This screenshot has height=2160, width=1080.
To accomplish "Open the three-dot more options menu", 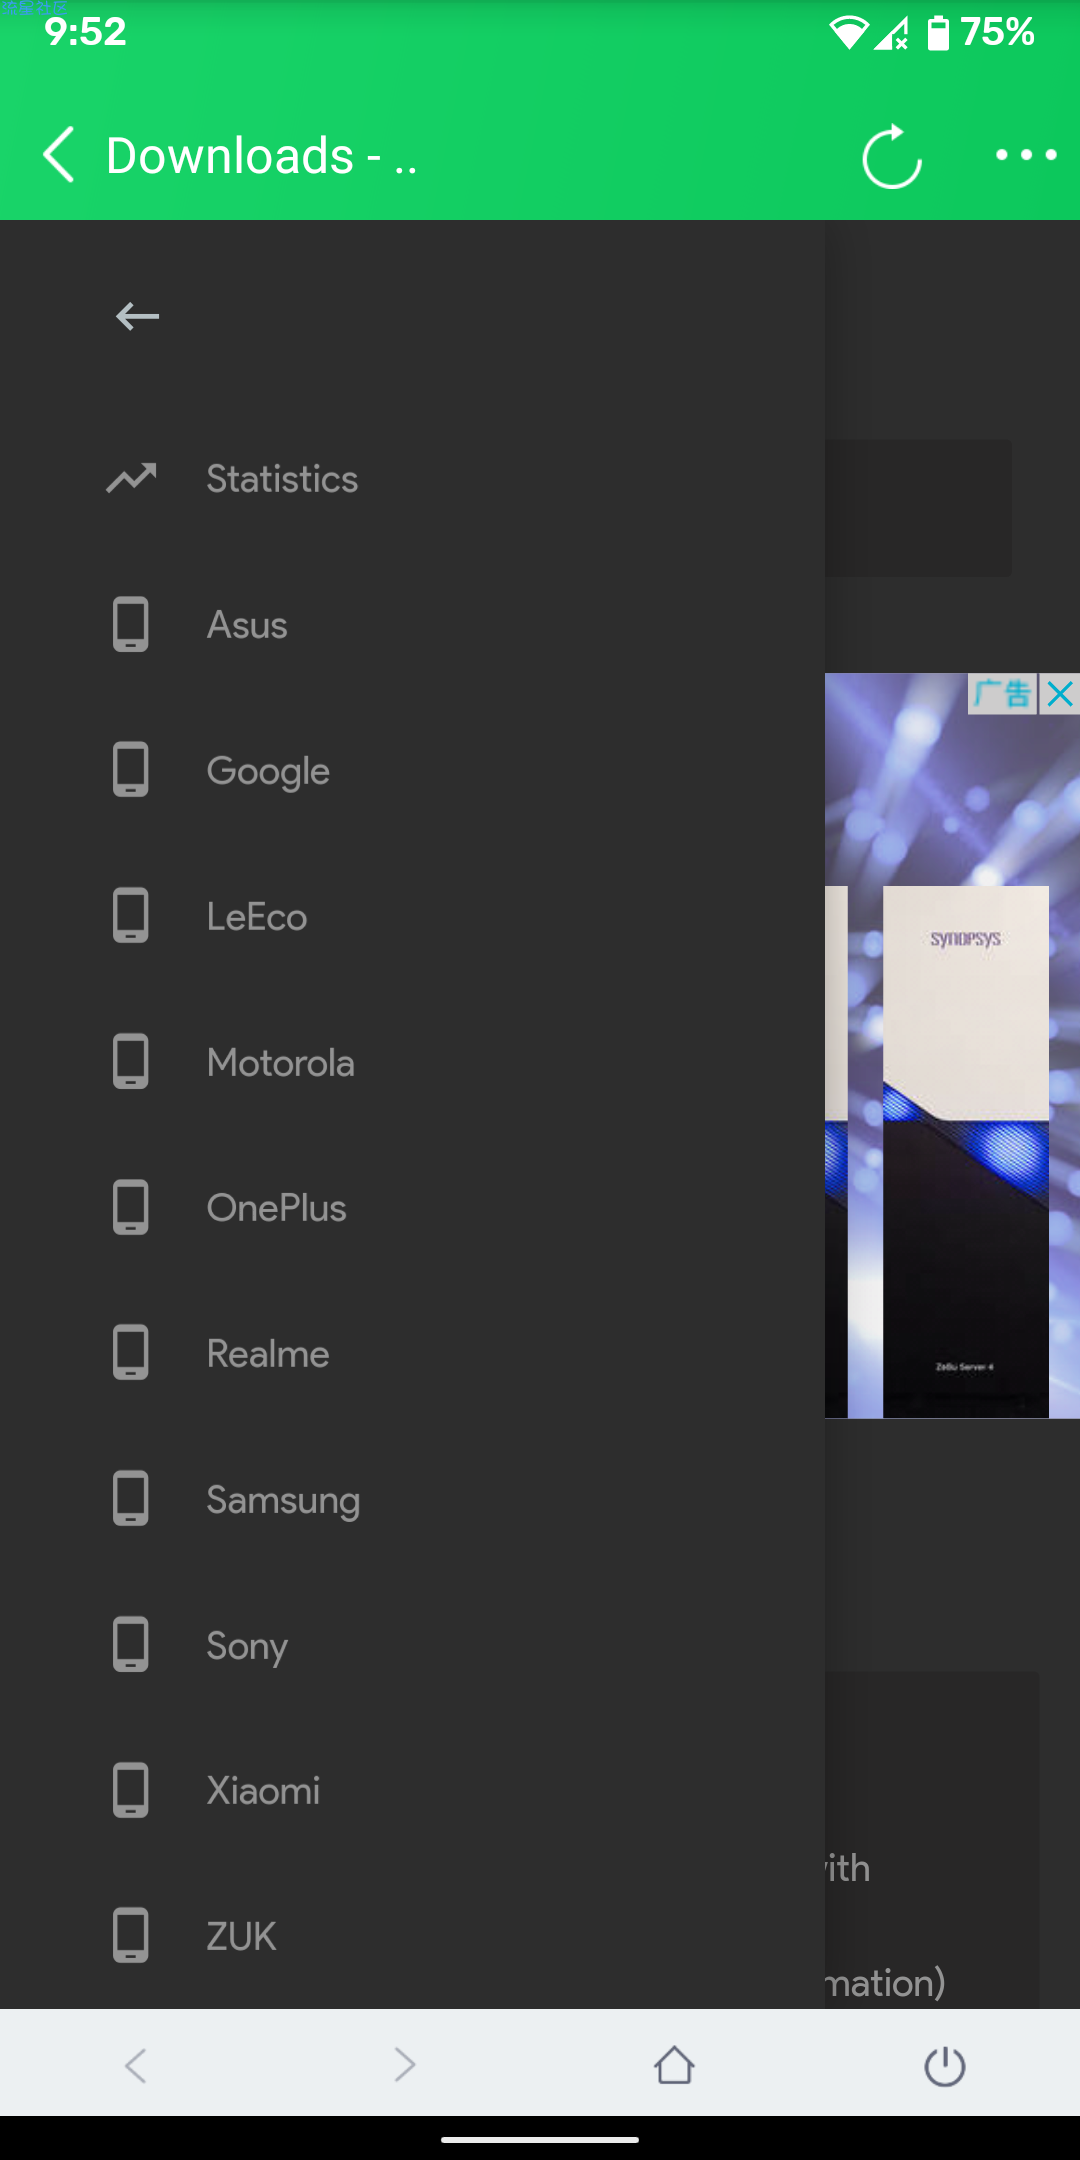I will (1026, 155).
